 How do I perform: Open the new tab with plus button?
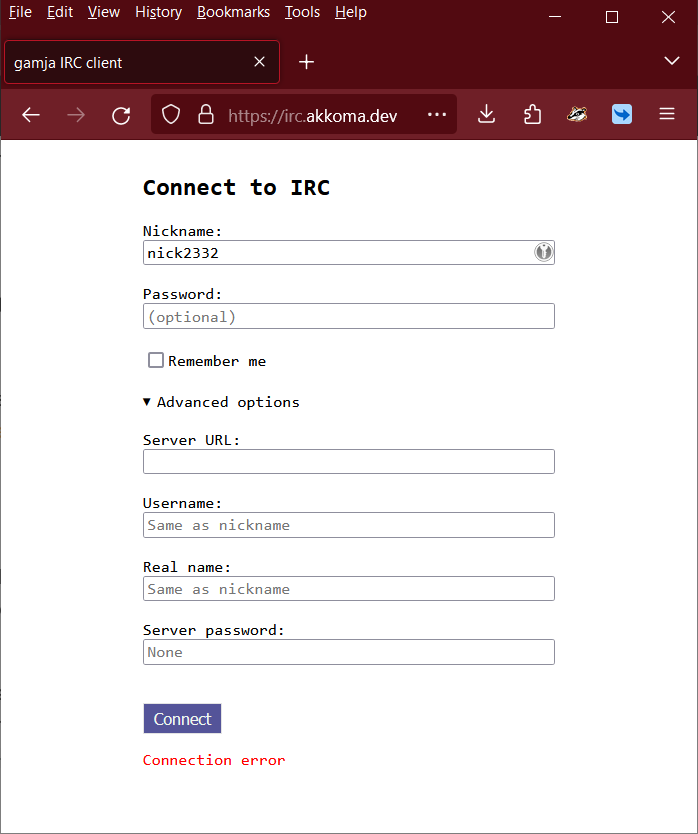pyautogui.click(x=306, y=62)
